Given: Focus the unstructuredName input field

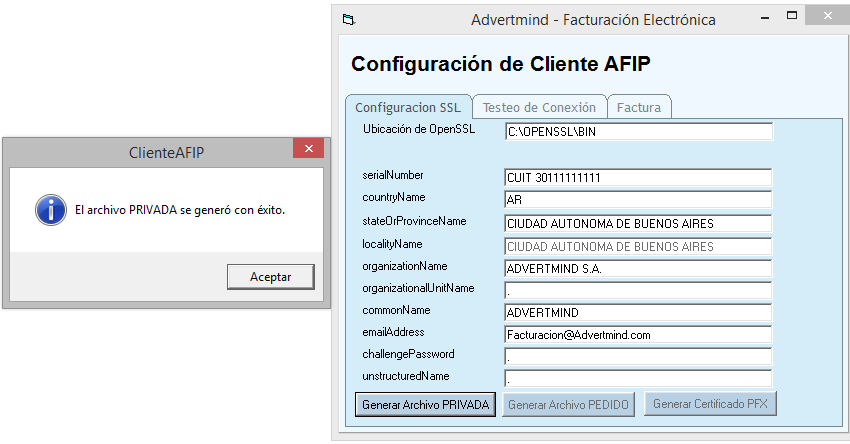Looking at the screenshot, I should [x=638, y=378].
